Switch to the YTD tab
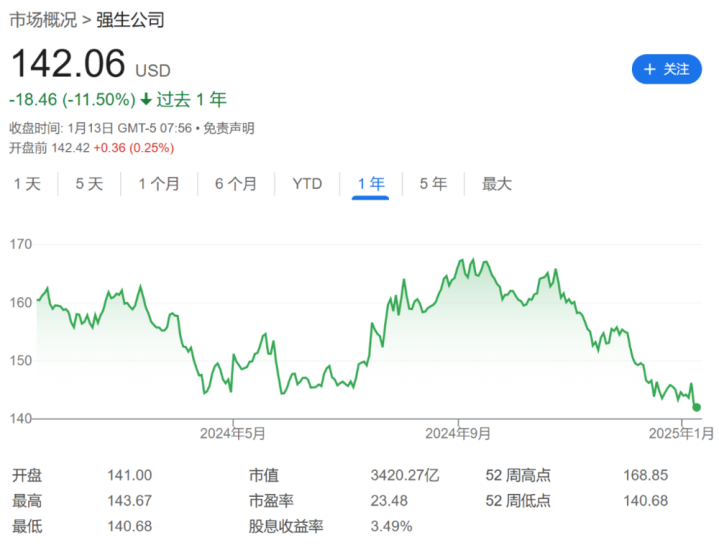 coord(307,184)
